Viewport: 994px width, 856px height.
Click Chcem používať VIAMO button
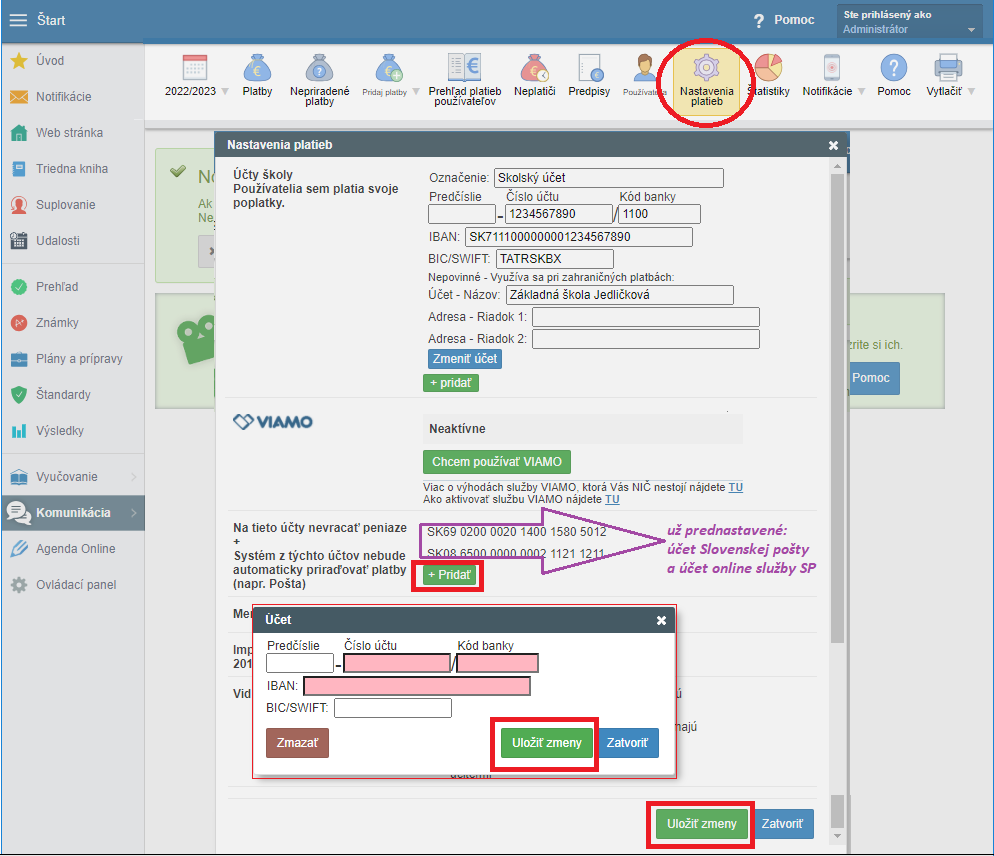tap(497, 462)
